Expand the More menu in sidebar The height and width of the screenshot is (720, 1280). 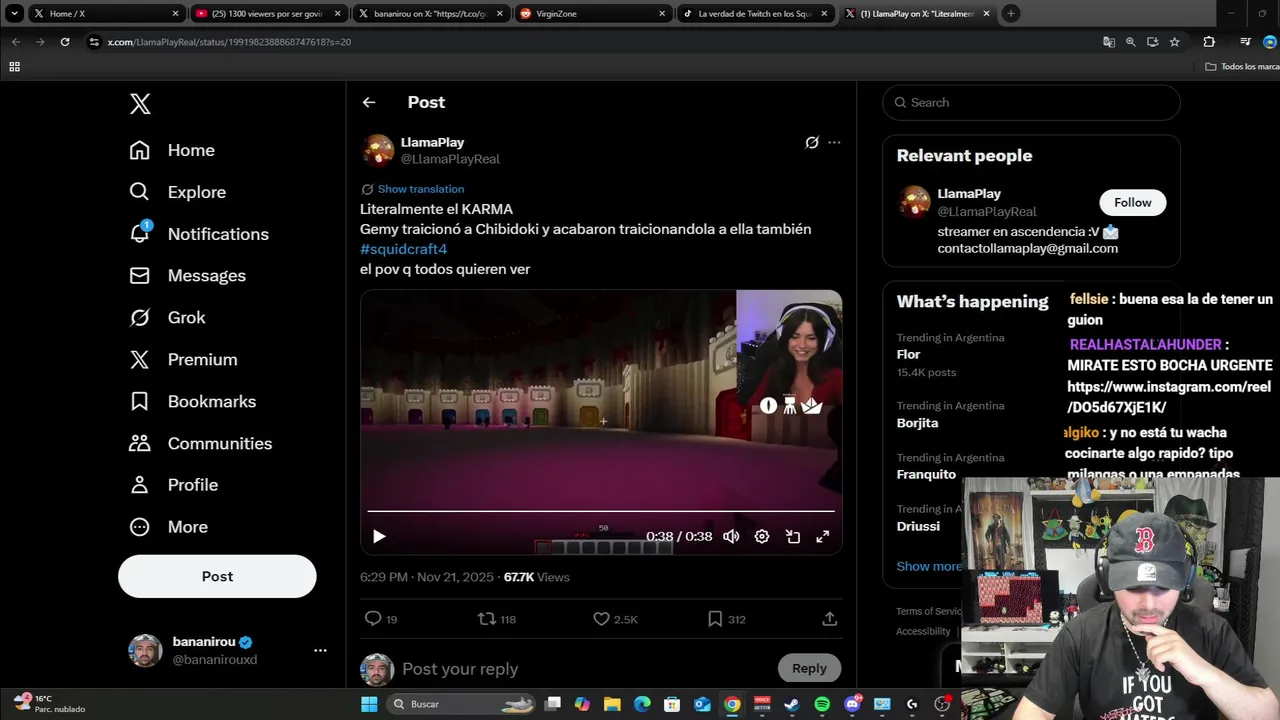[169, 527]
